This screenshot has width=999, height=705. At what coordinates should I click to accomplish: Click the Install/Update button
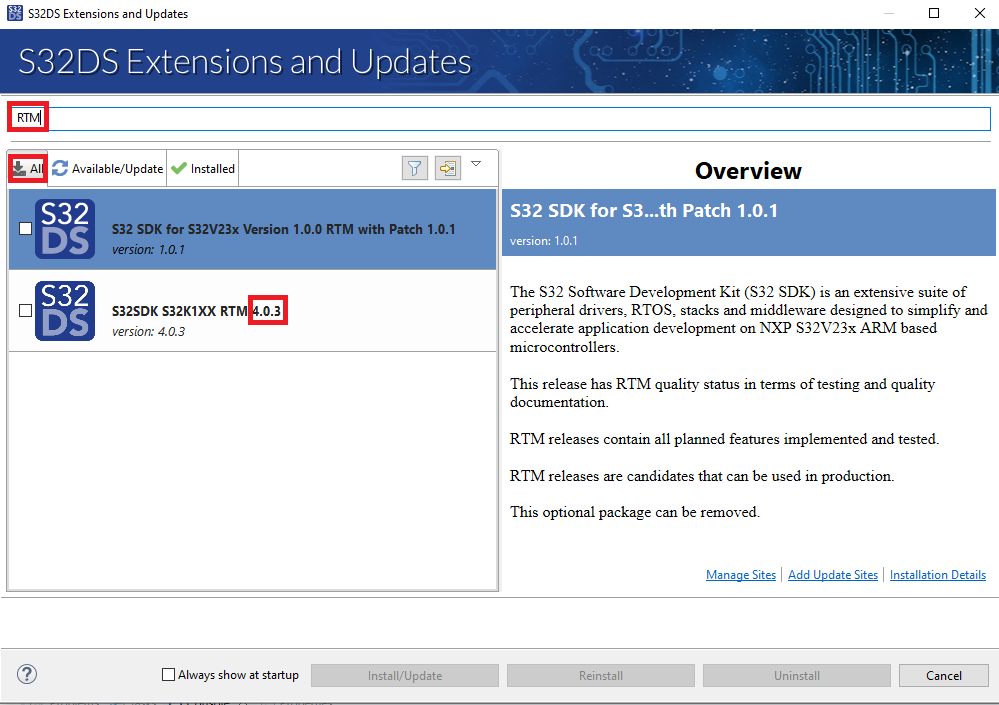(404, 674)
